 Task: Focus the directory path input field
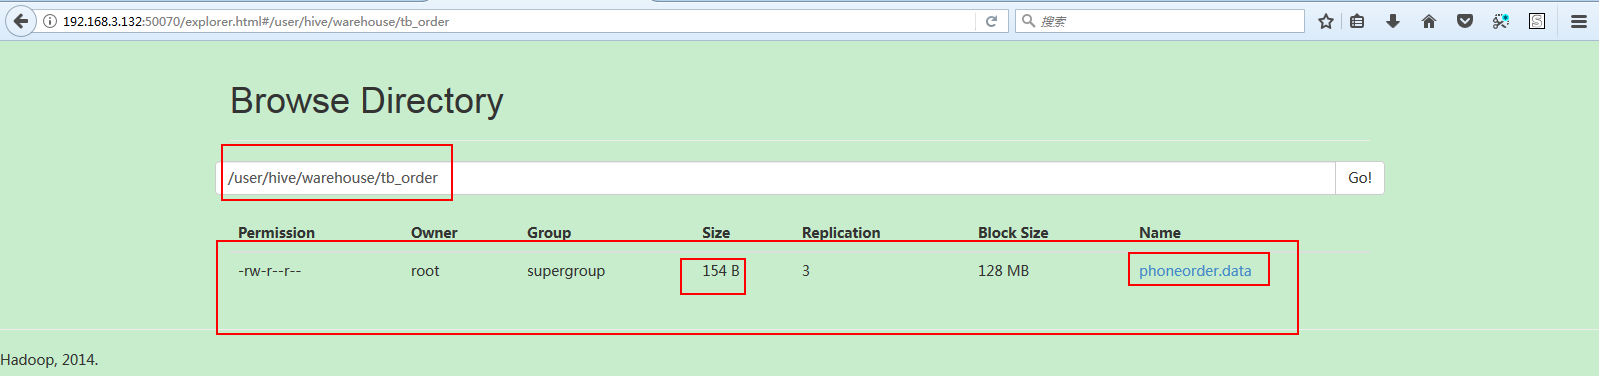776,178
